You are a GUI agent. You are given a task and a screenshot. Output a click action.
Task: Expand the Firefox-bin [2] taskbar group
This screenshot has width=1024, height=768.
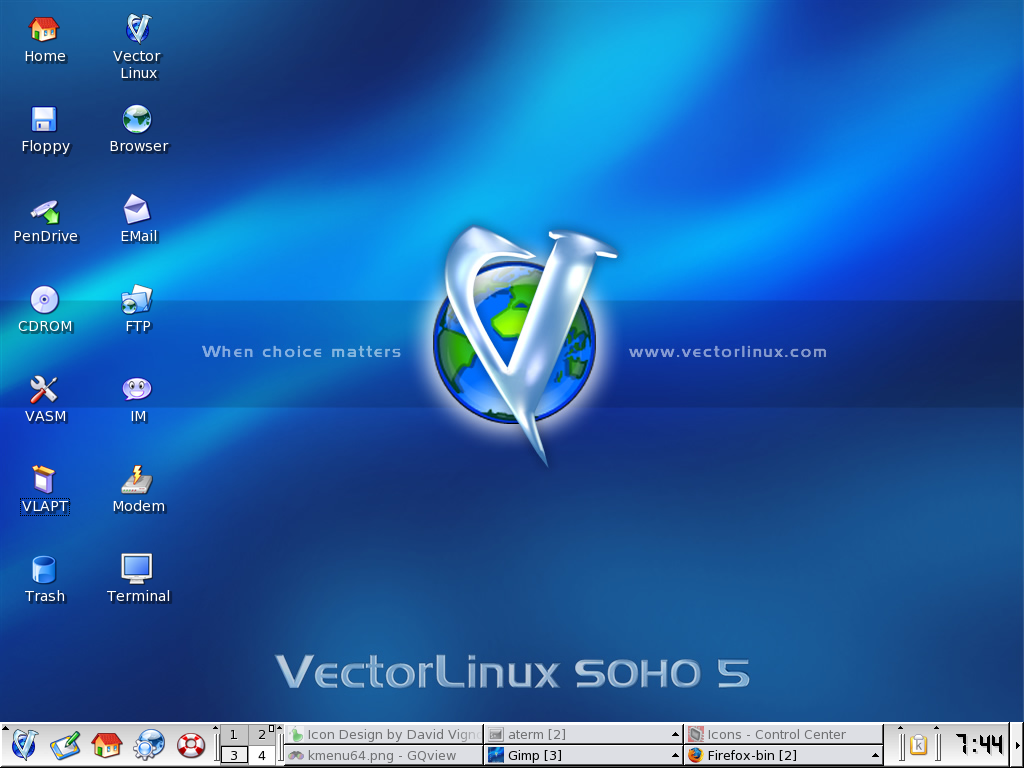(782, 755)
